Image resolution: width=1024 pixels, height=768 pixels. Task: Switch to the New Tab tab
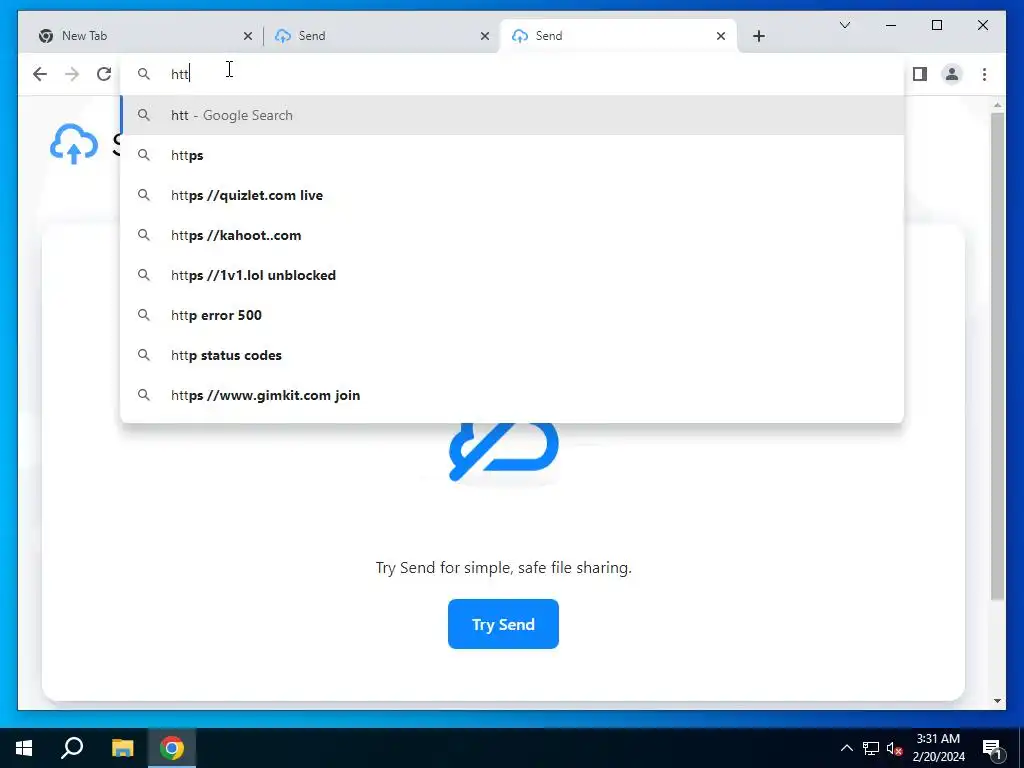coord(138,36)
